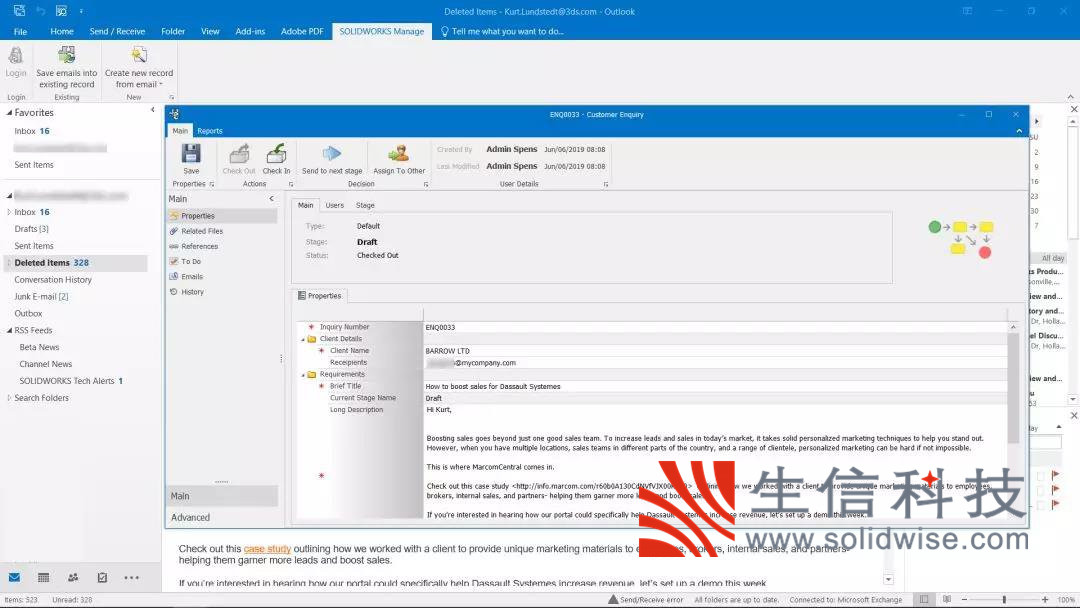Viewport: 1080px width, 608px height.
Task: Collapse the Outlook folder pane arrow
Action: (x=152, y=110)
